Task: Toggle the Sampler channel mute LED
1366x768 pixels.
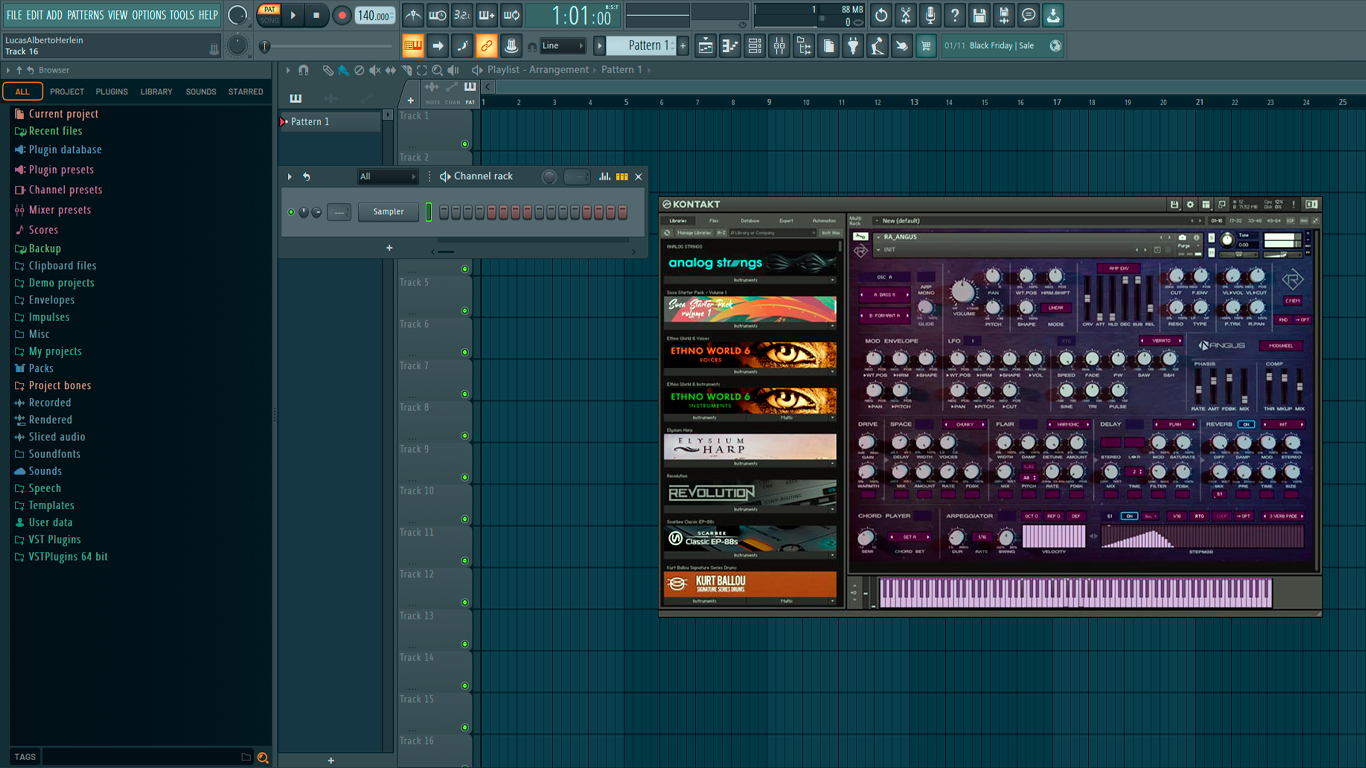Action: pyautogui.click(x=291, y=212)
